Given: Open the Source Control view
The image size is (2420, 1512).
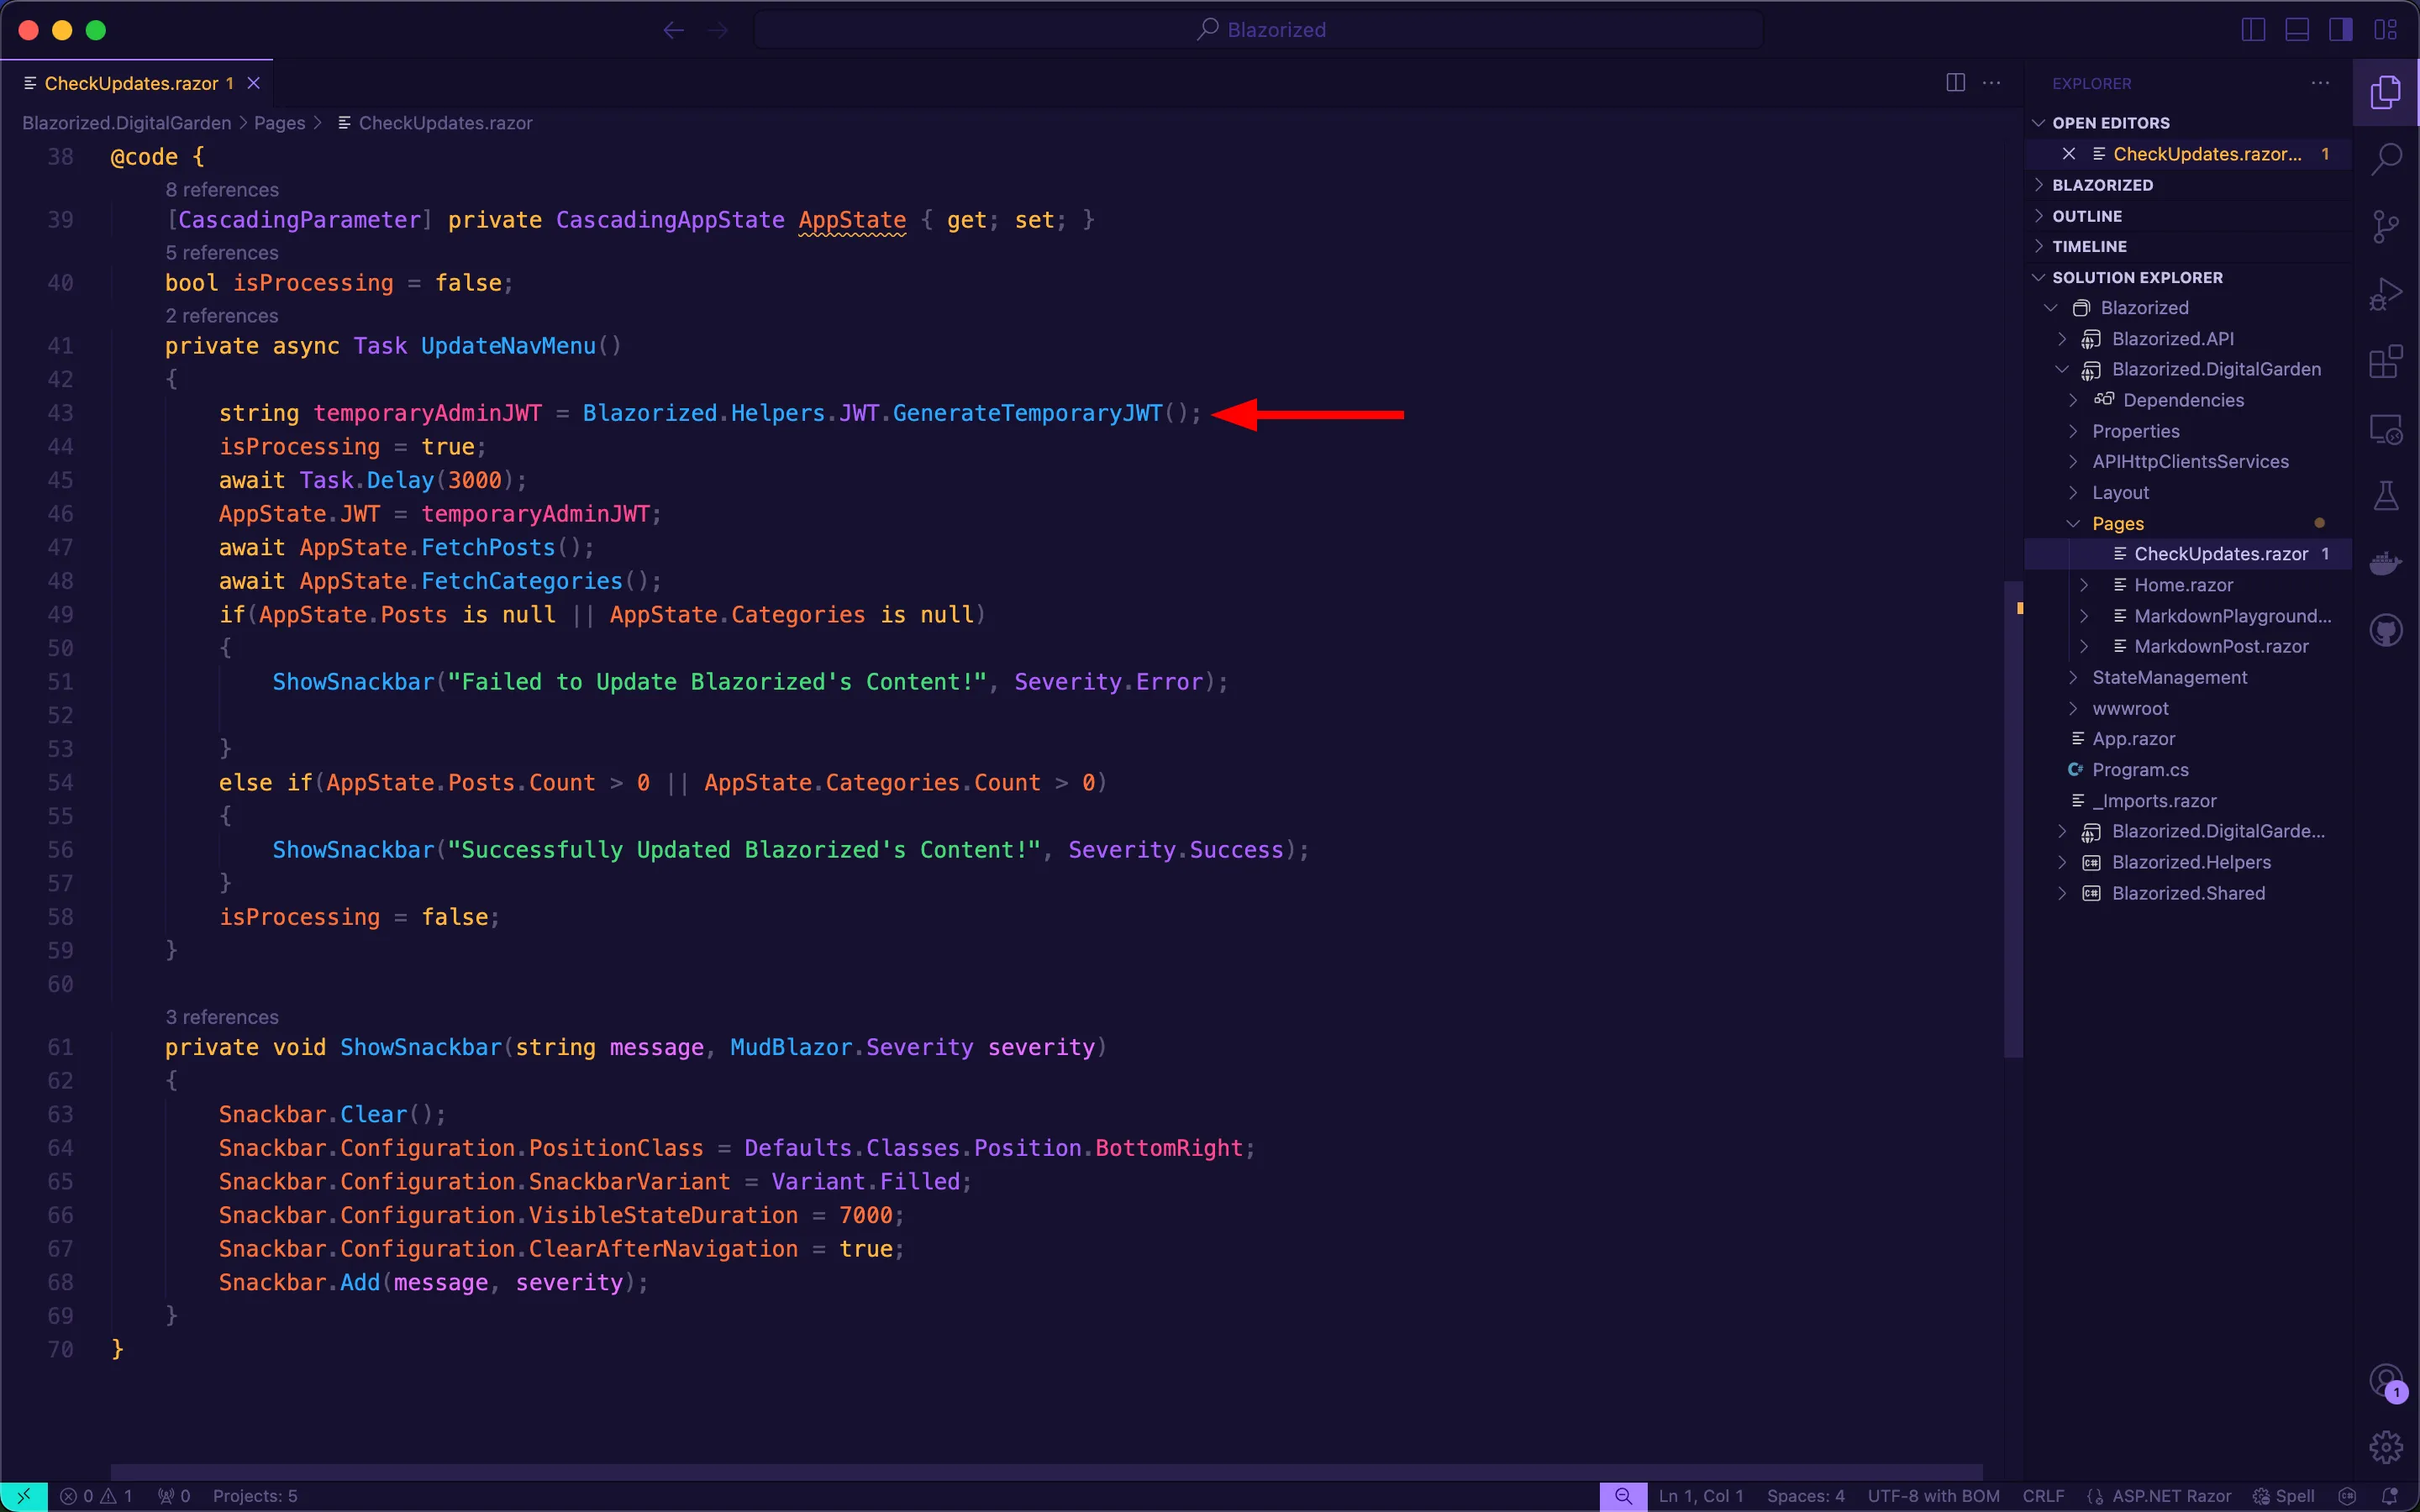Looking at the screenshot, I should 2385,226.
